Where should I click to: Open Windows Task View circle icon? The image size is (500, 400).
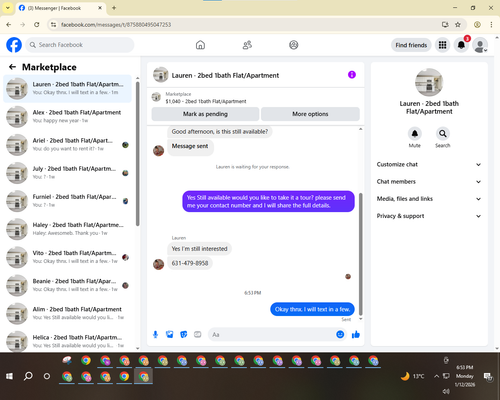pos(47,376)
